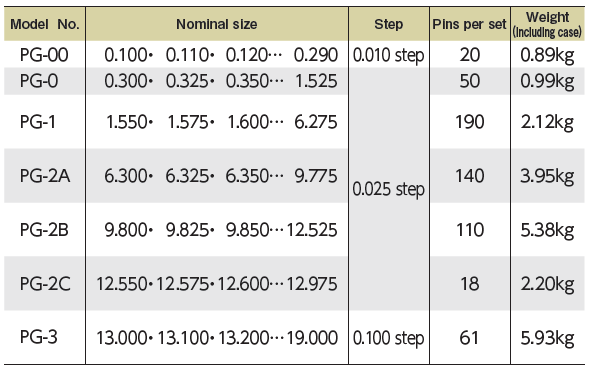590x369 pixels.
Task: Click the Pins per set header
Action: tap(470, 24)
